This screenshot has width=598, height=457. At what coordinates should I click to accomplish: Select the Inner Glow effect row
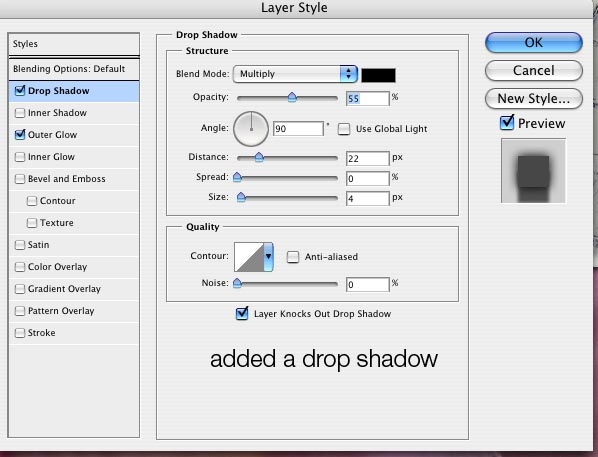pos(74,157)
